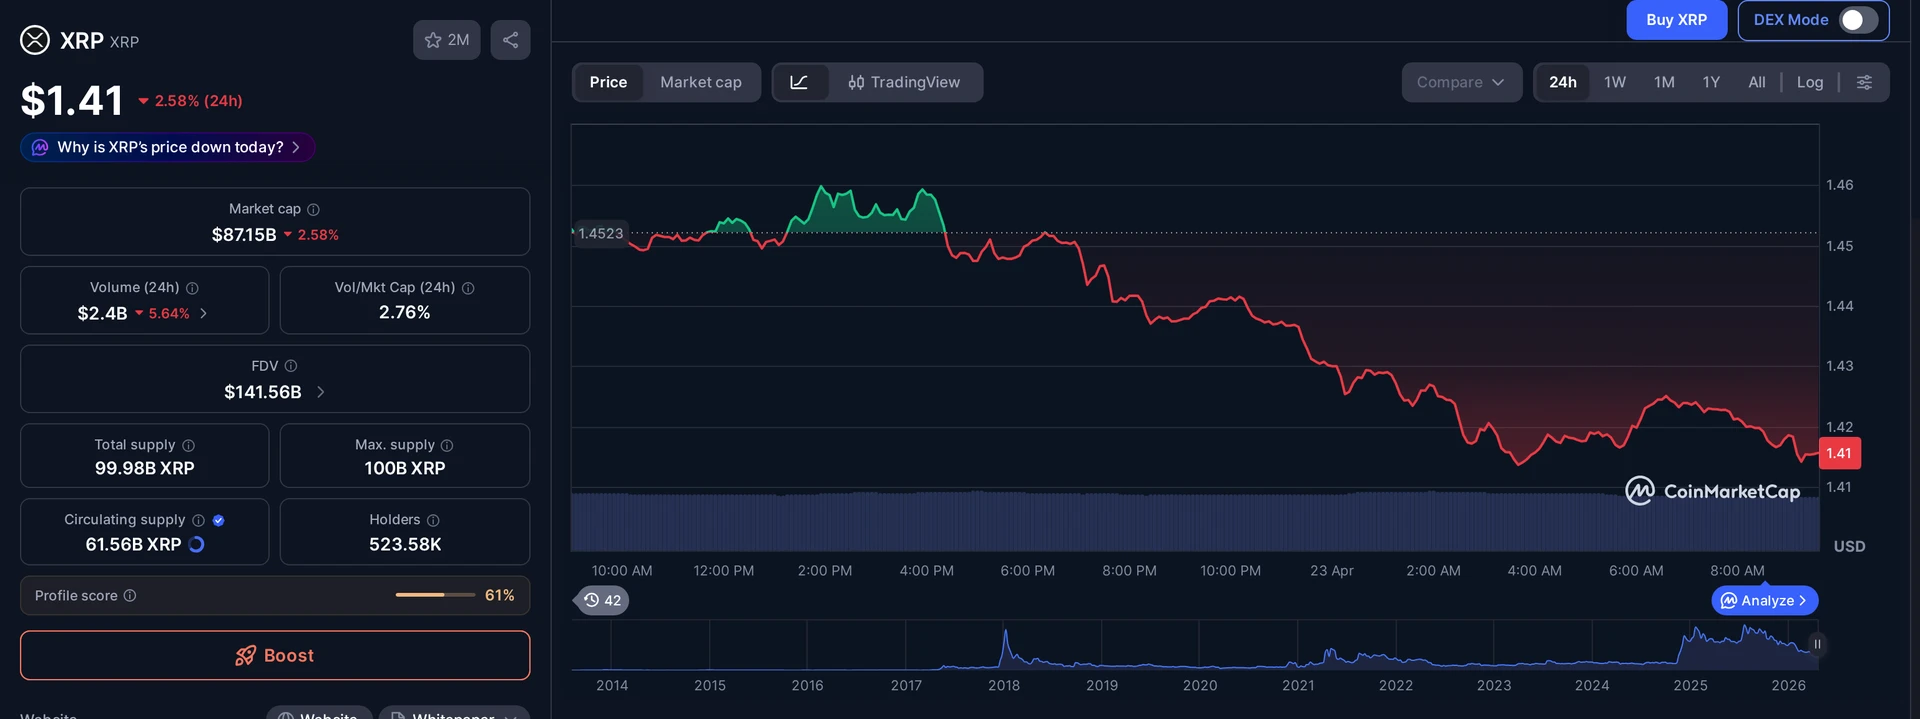Image resolution: width=1920 pixels, height=719 pixels.
Task: Expand Volume (24h) details chevron
Action: click(203, 313)
